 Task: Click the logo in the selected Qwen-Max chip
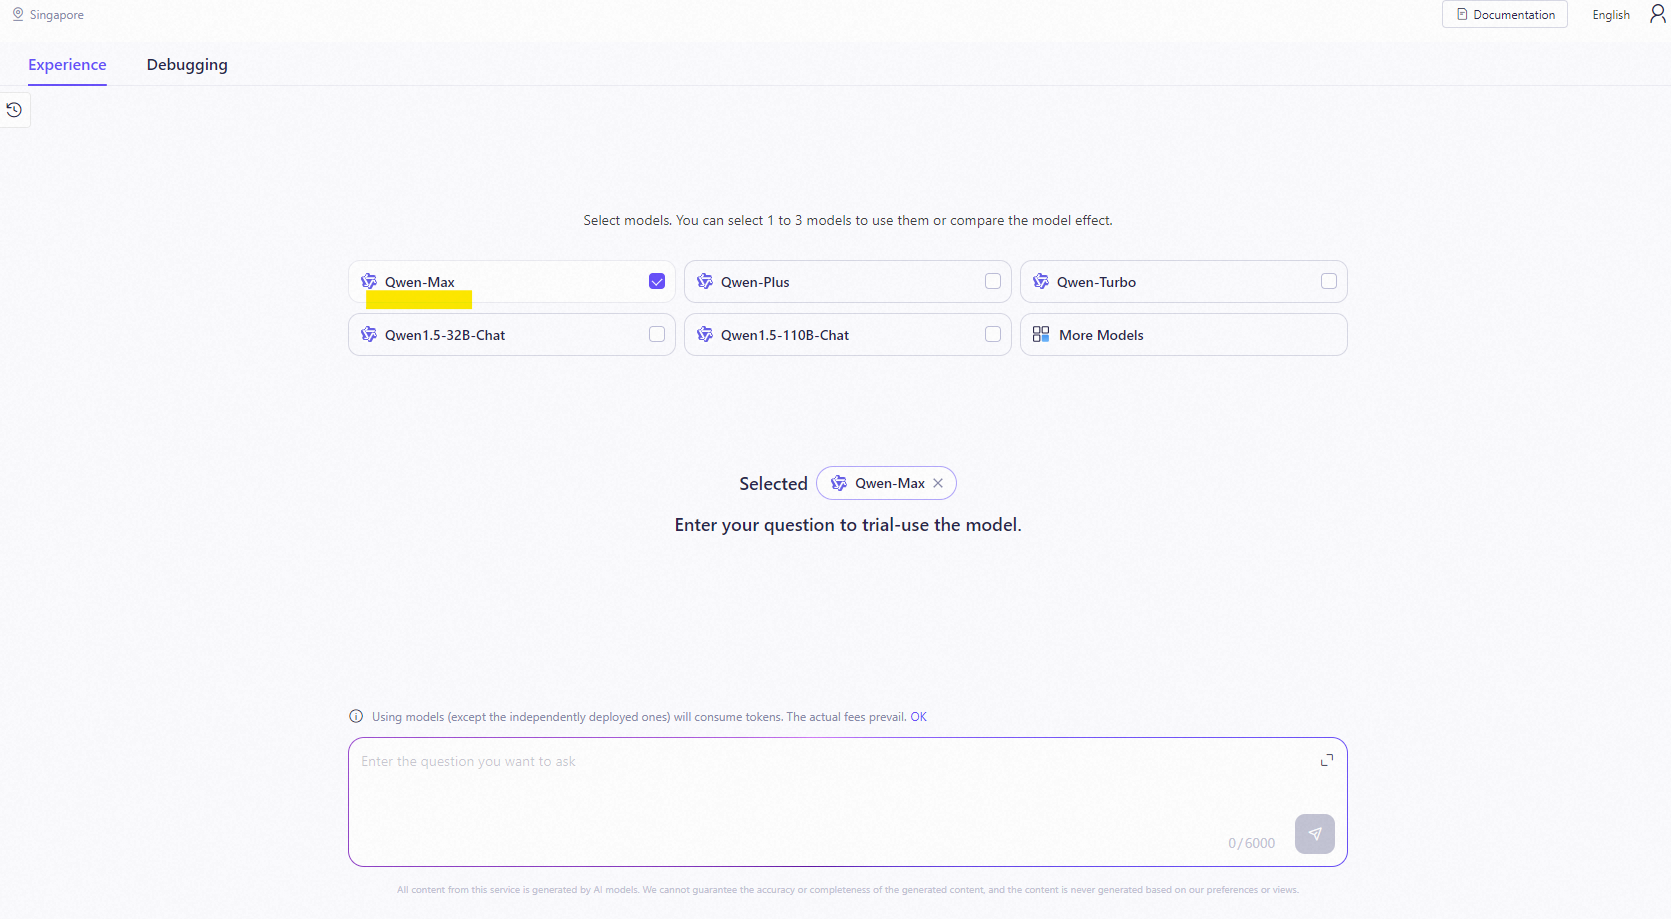pyautogui.click(x=839, y=483)
